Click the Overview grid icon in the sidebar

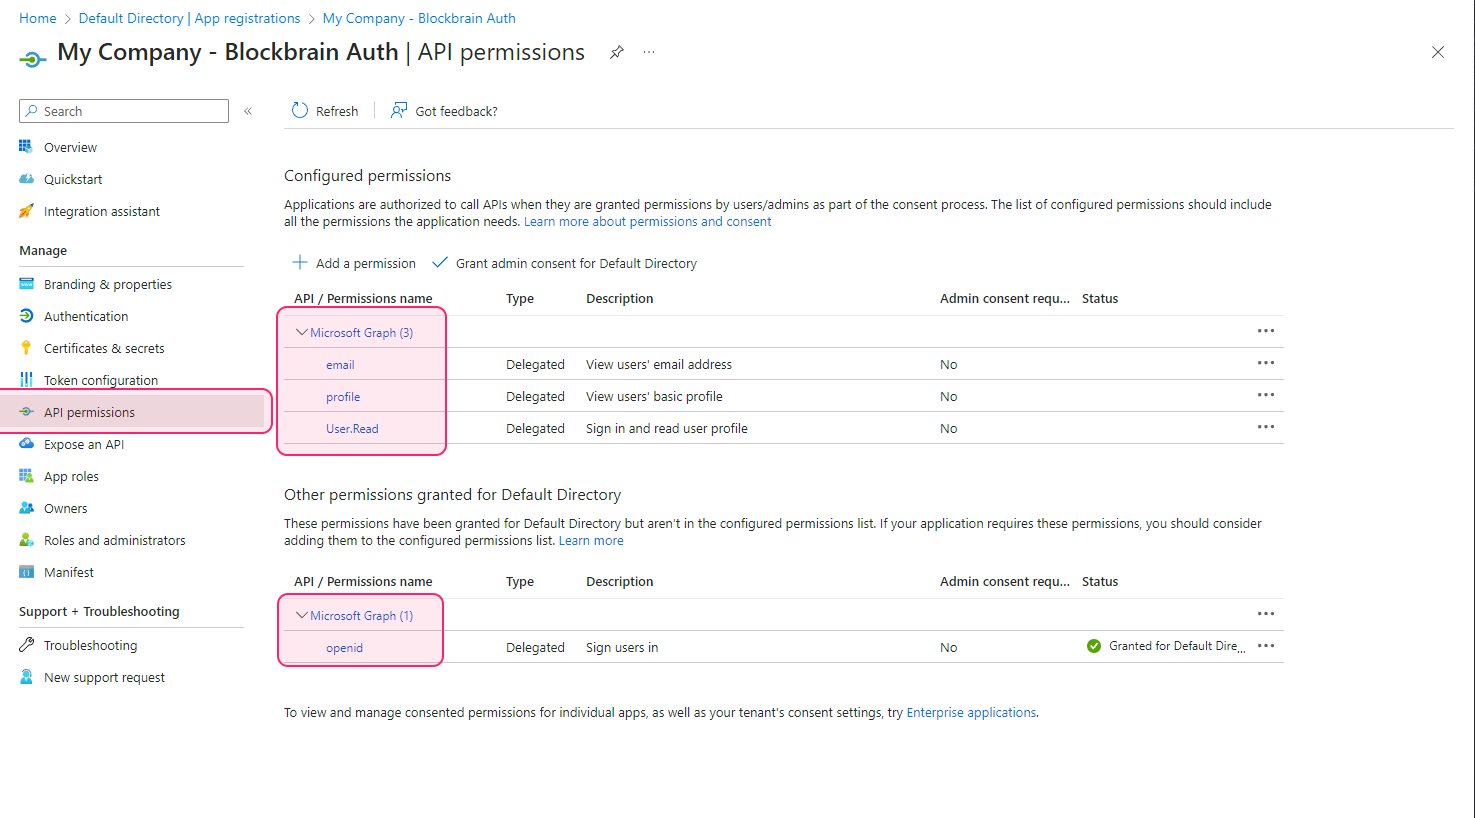(26, 147)
